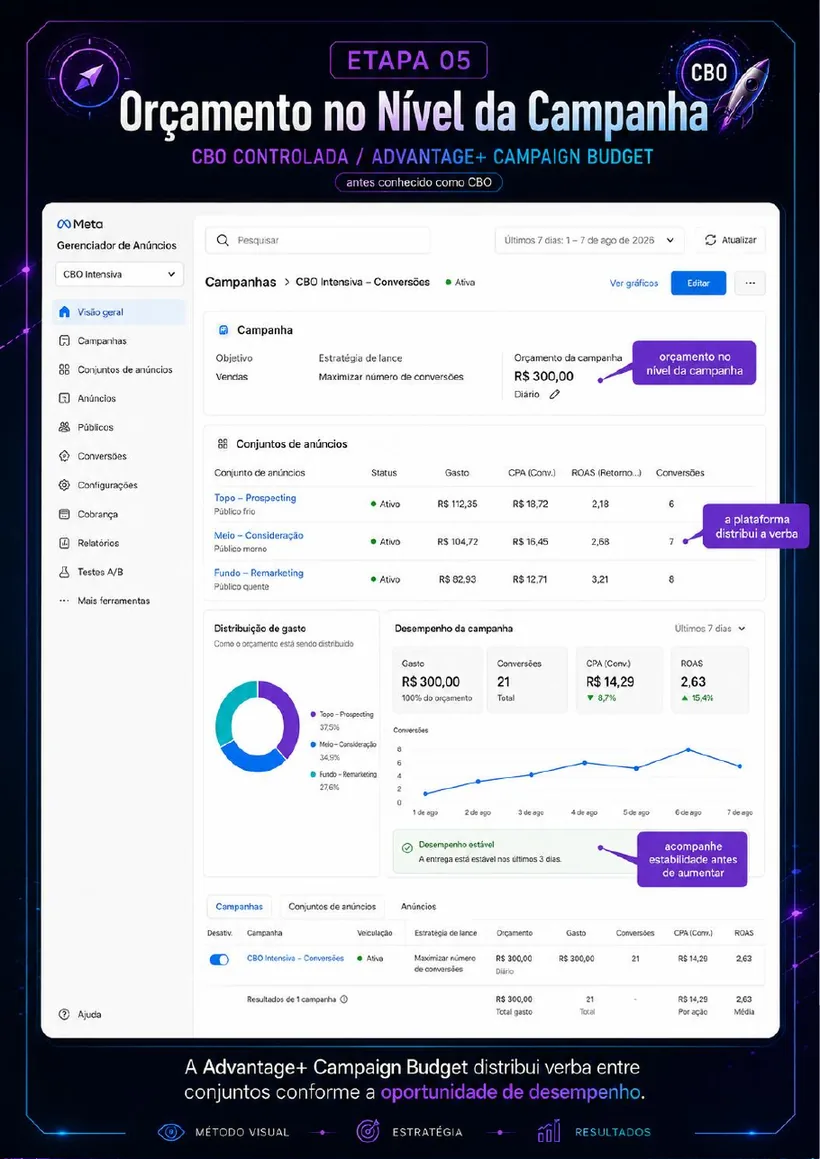Open the three-dot more options button
This screenshot has width=820, height=1159.
pyautogui.click(x=750, y=283)
